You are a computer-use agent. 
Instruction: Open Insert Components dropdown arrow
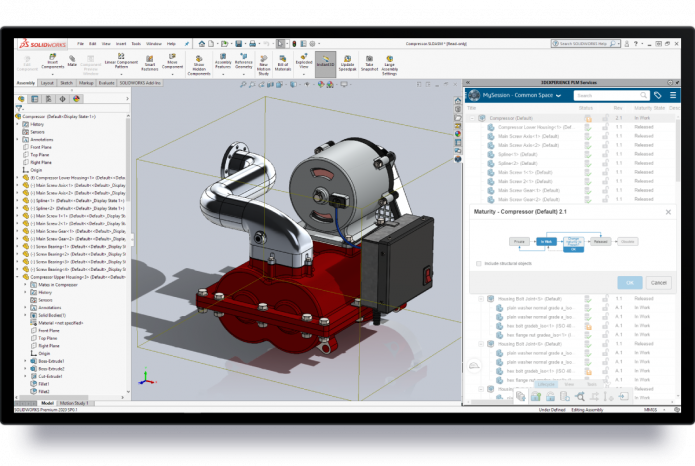[x=52, y=74]
